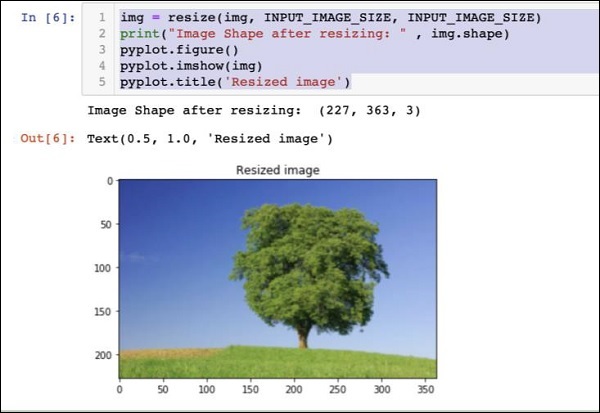
Task: Click the pyplot.title line of code
Action: pos(235,82)
